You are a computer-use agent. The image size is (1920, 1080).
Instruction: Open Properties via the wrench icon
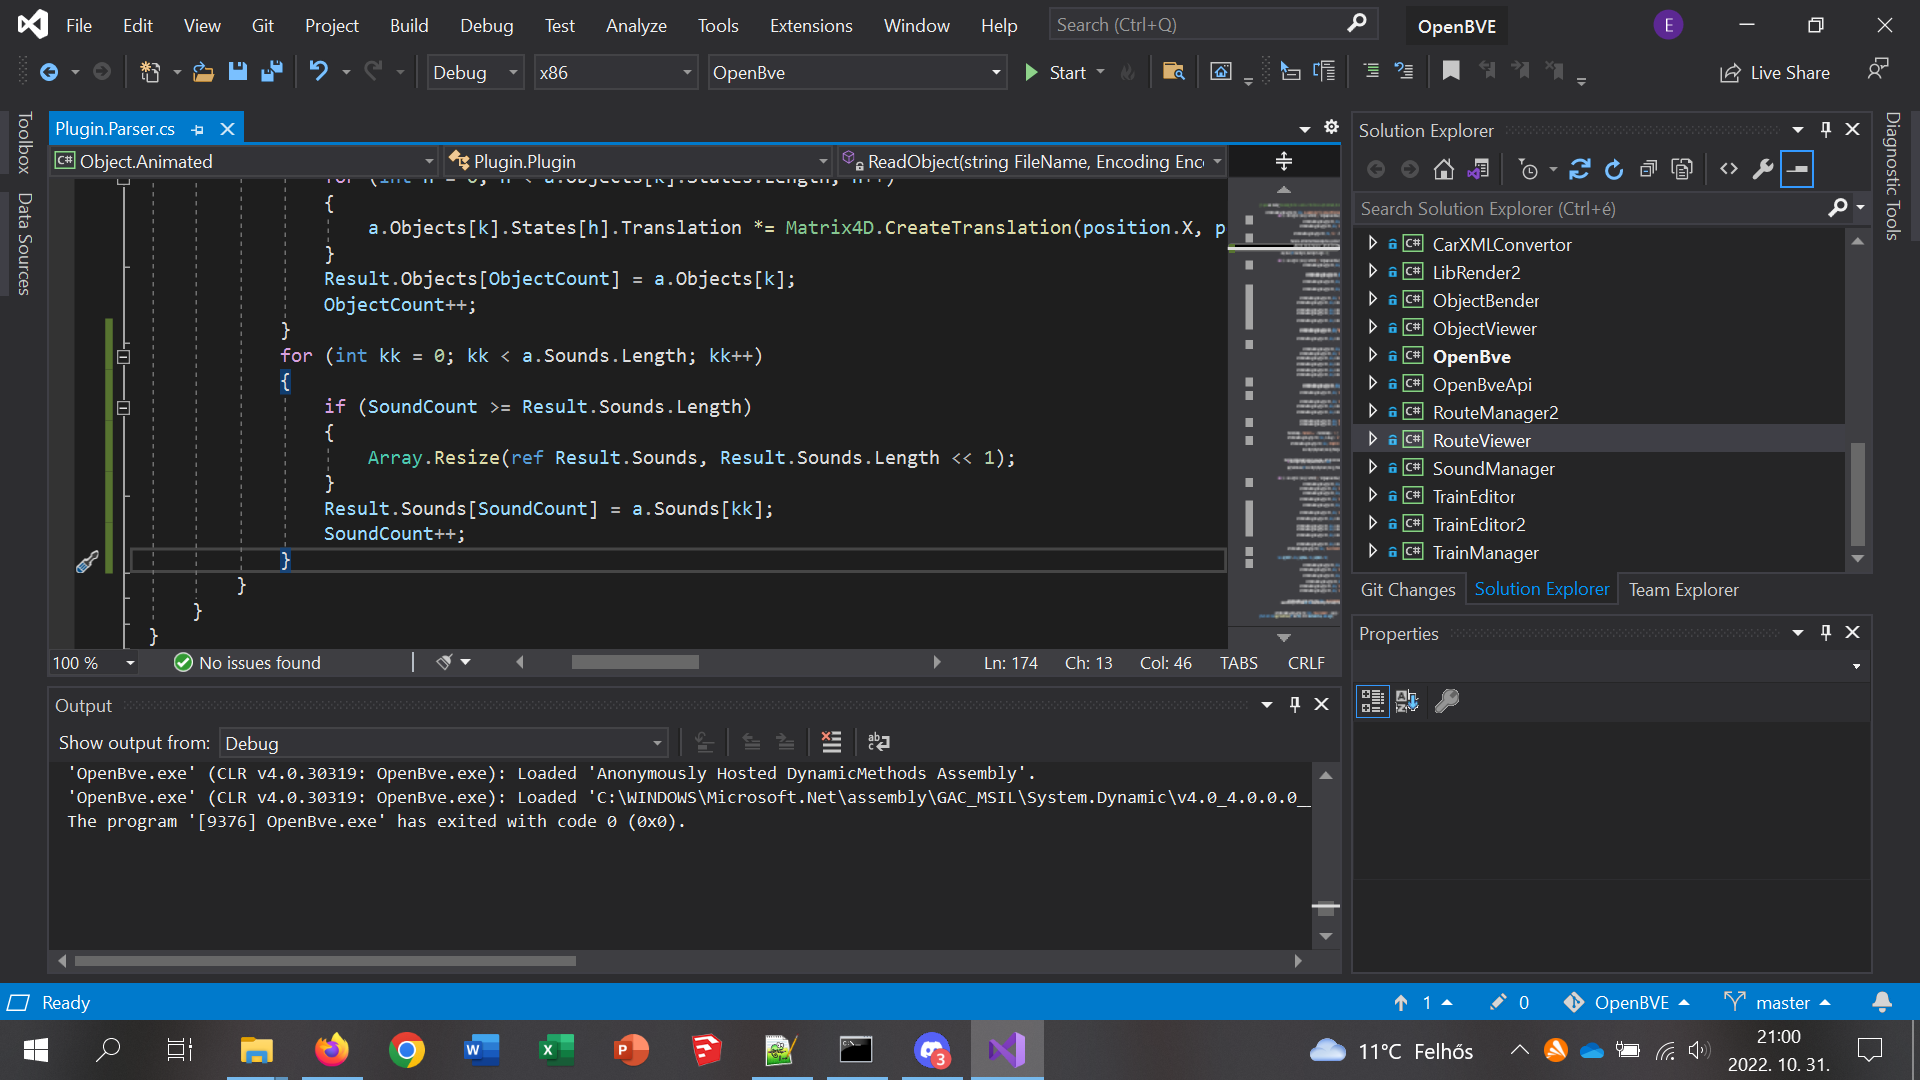tap(1763, 168)
